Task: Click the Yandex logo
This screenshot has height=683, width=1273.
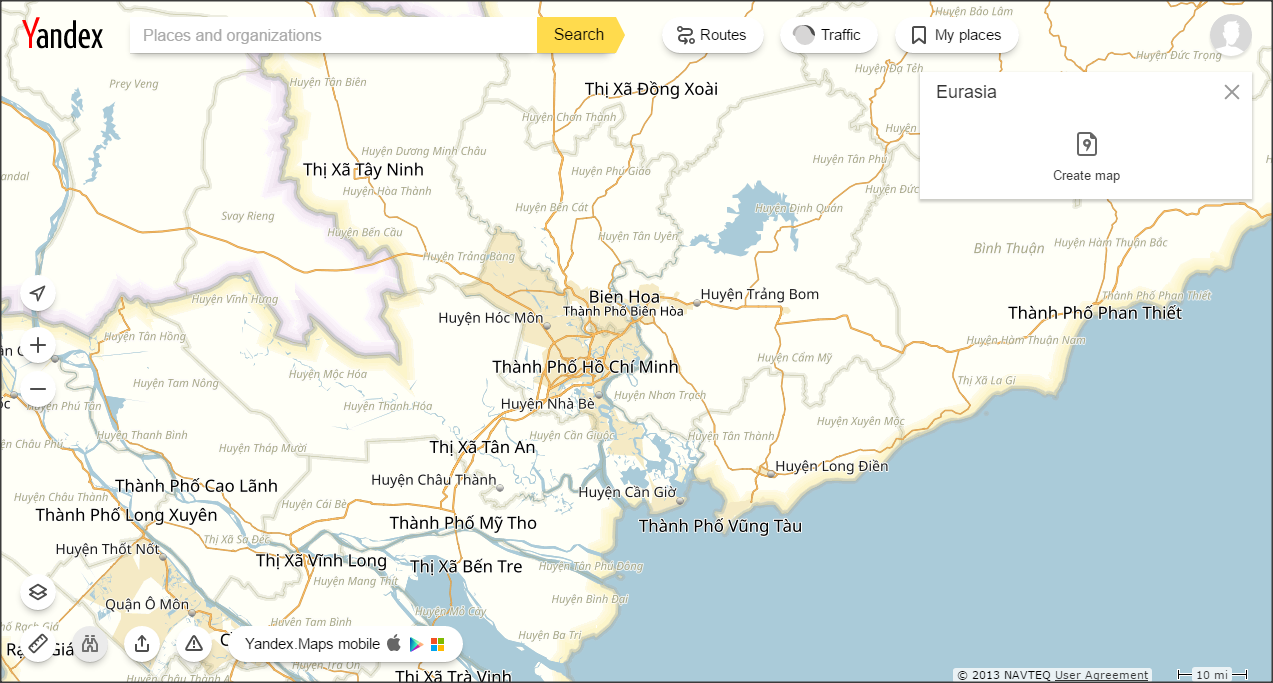Action: (63, 35)
